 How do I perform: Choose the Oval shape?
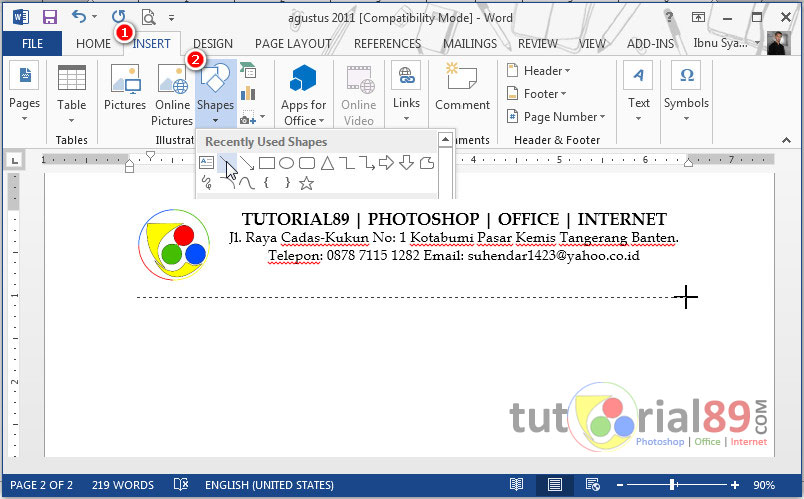[287, 164]
